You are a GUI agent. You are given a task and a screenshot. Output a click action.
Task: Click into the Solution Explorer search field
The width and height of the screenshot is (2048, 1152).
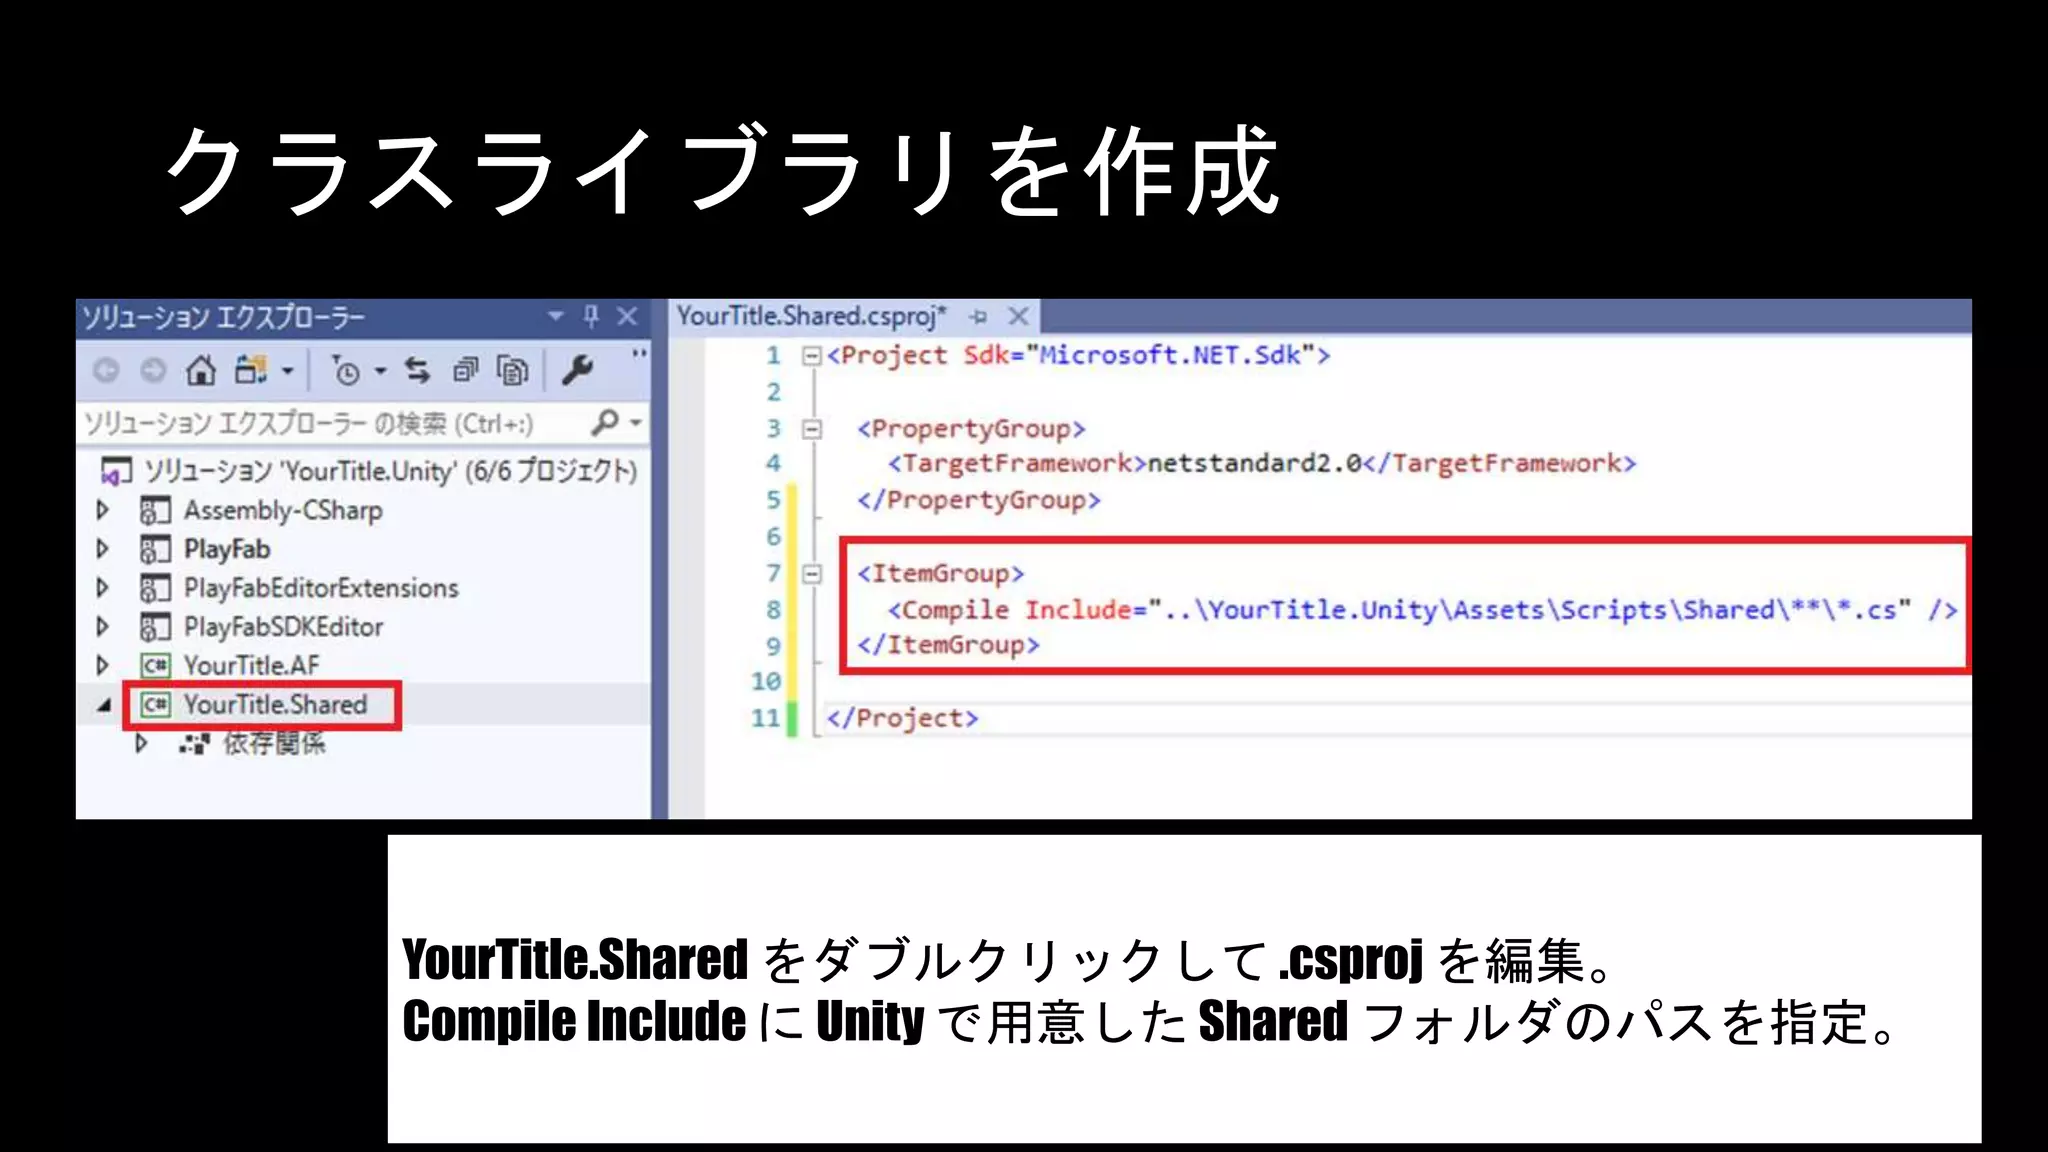335,424
